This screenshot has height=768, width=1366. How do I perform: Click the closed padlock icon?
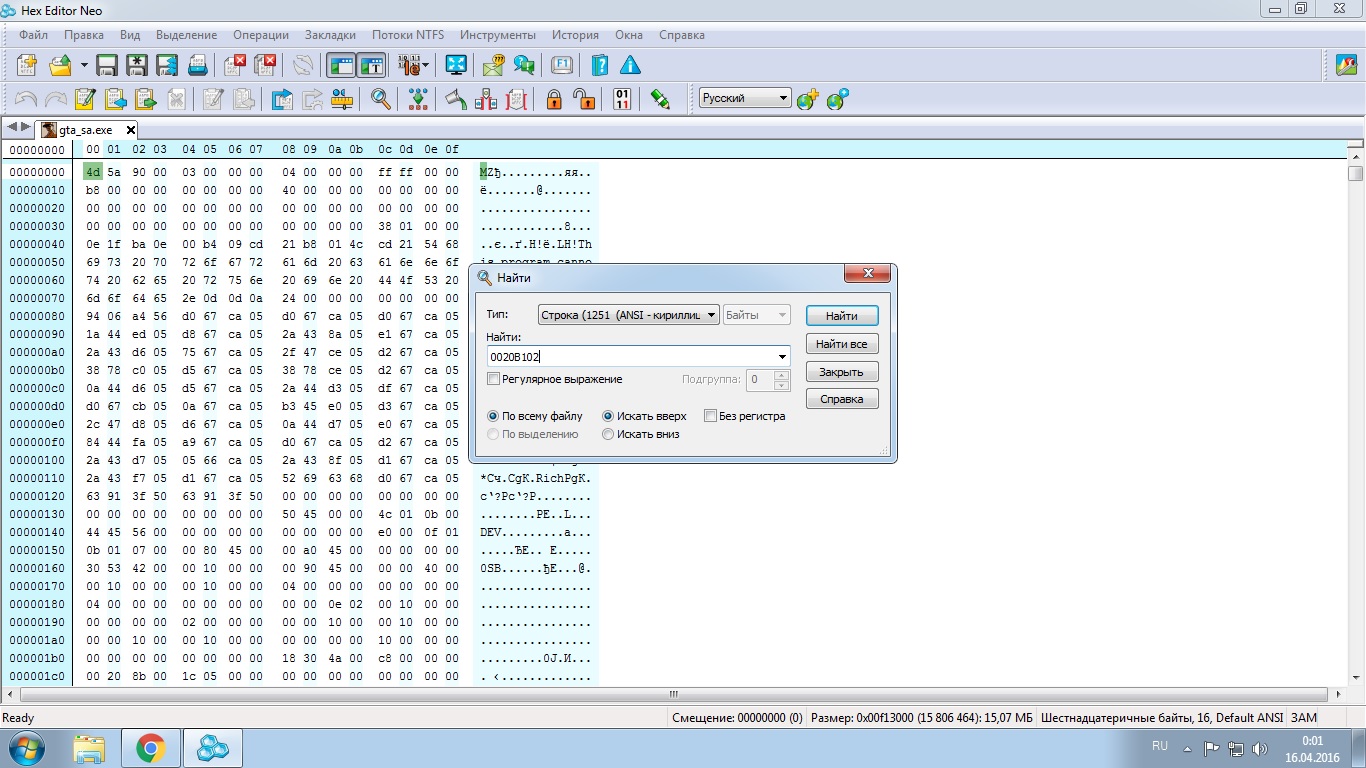[553, 99]
